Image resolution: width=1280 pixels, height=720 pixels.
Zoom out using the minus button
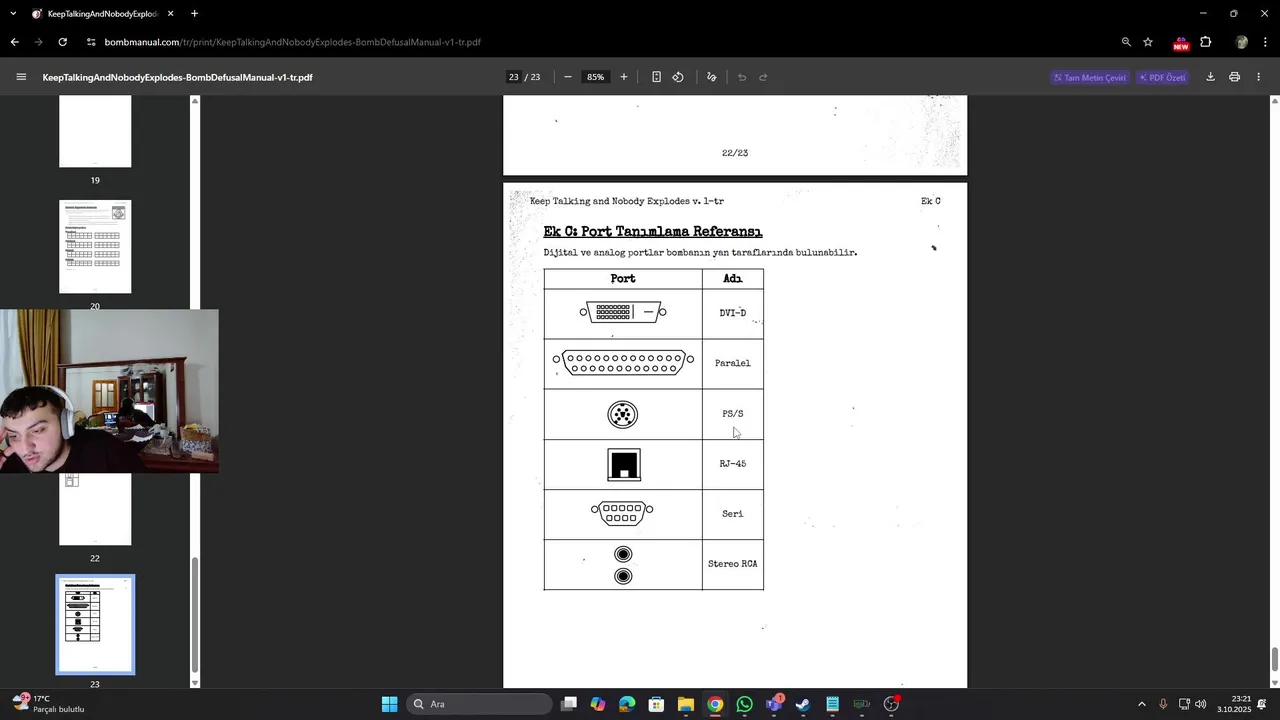(x=568, y=77)
